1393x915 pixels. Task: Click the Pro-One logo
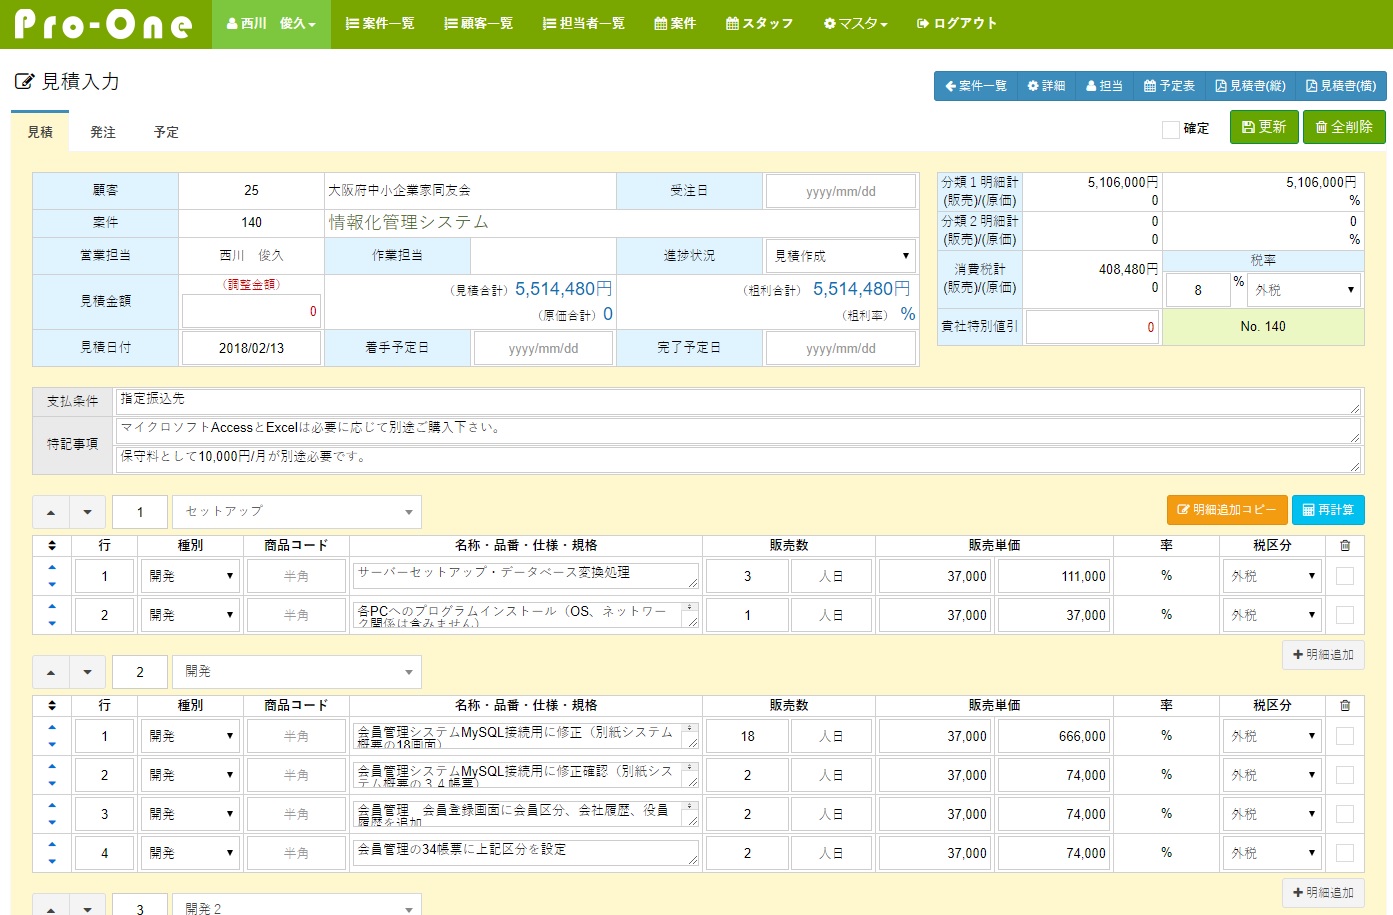click(104, 24)
